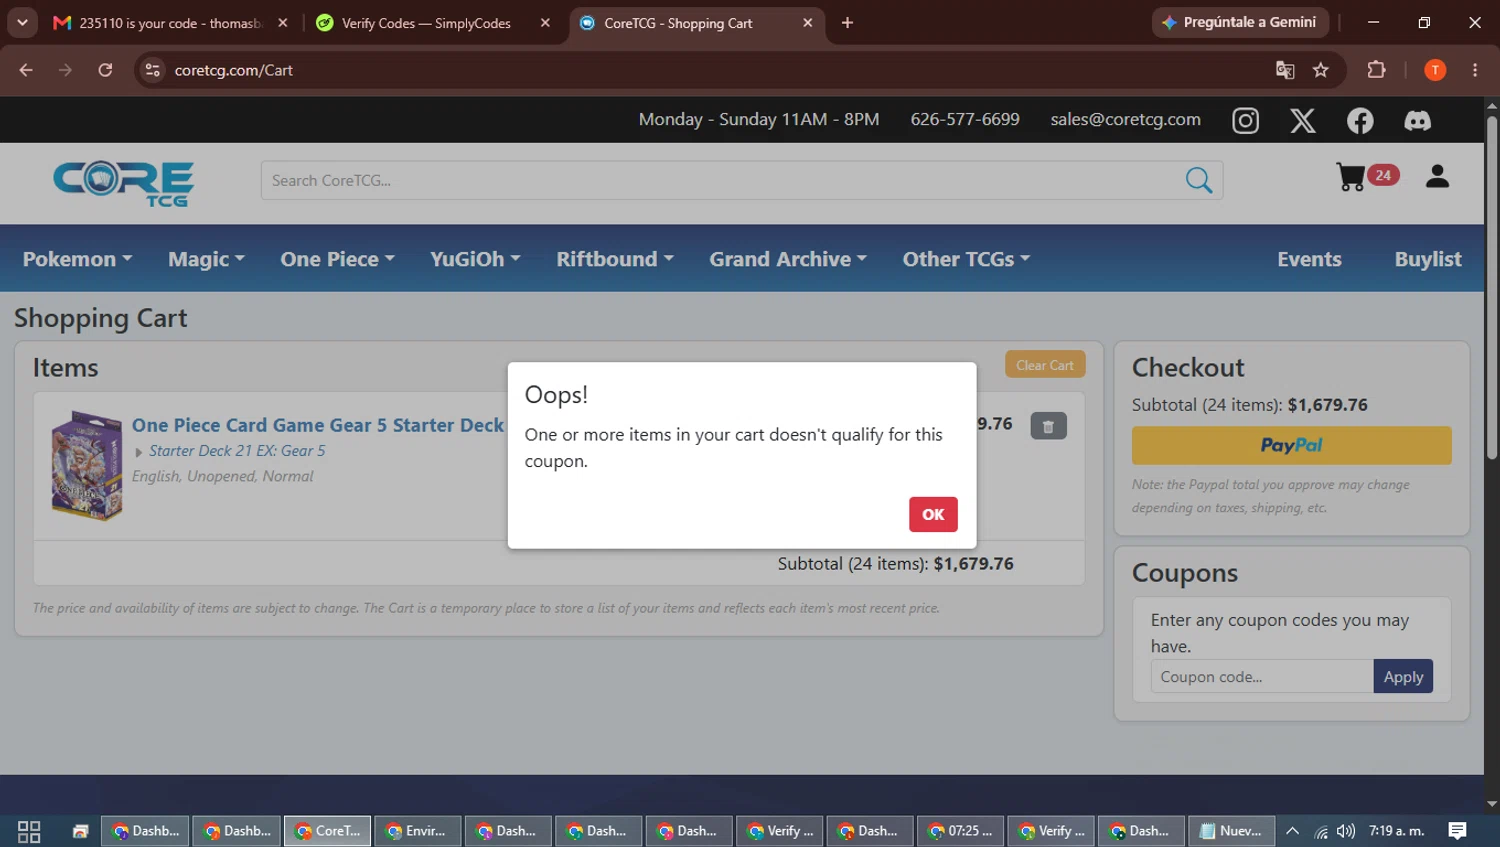Viewport: 1500px width, 847px height.
Task: Apply the coupon code
Action: pos(1403,677)
